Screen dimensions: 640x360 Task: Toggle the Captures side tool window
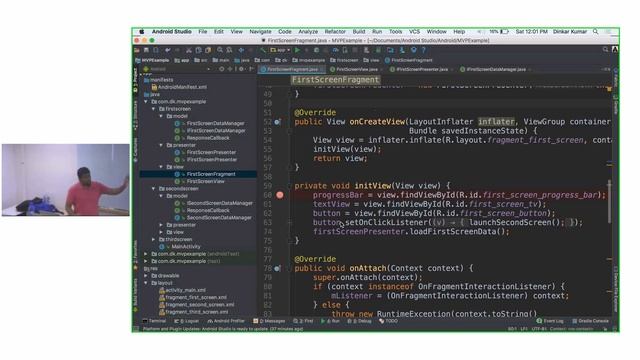click(135, 150)
